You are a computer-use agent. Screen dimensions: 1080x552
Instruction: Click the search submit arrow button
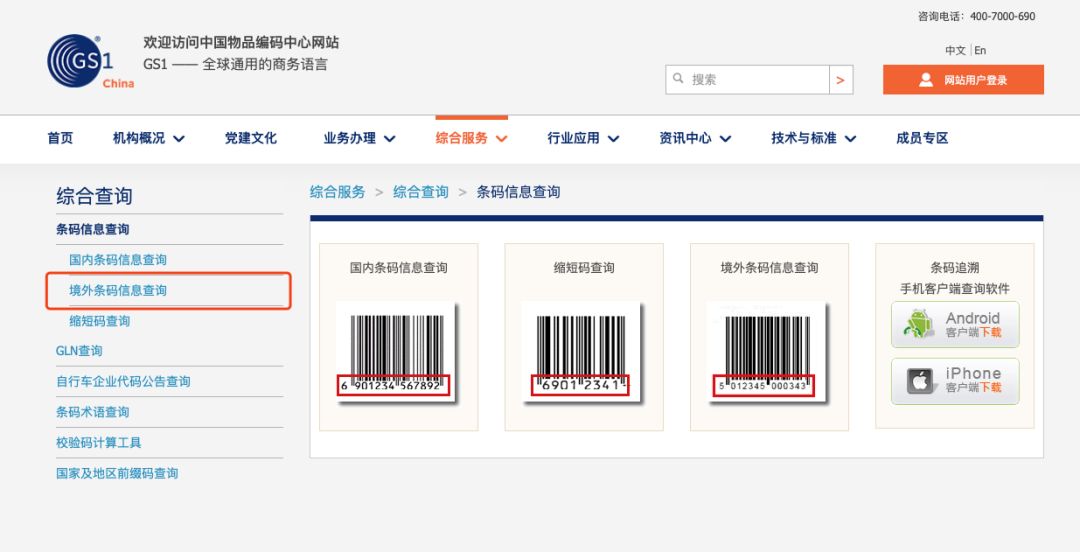point(841,80)
